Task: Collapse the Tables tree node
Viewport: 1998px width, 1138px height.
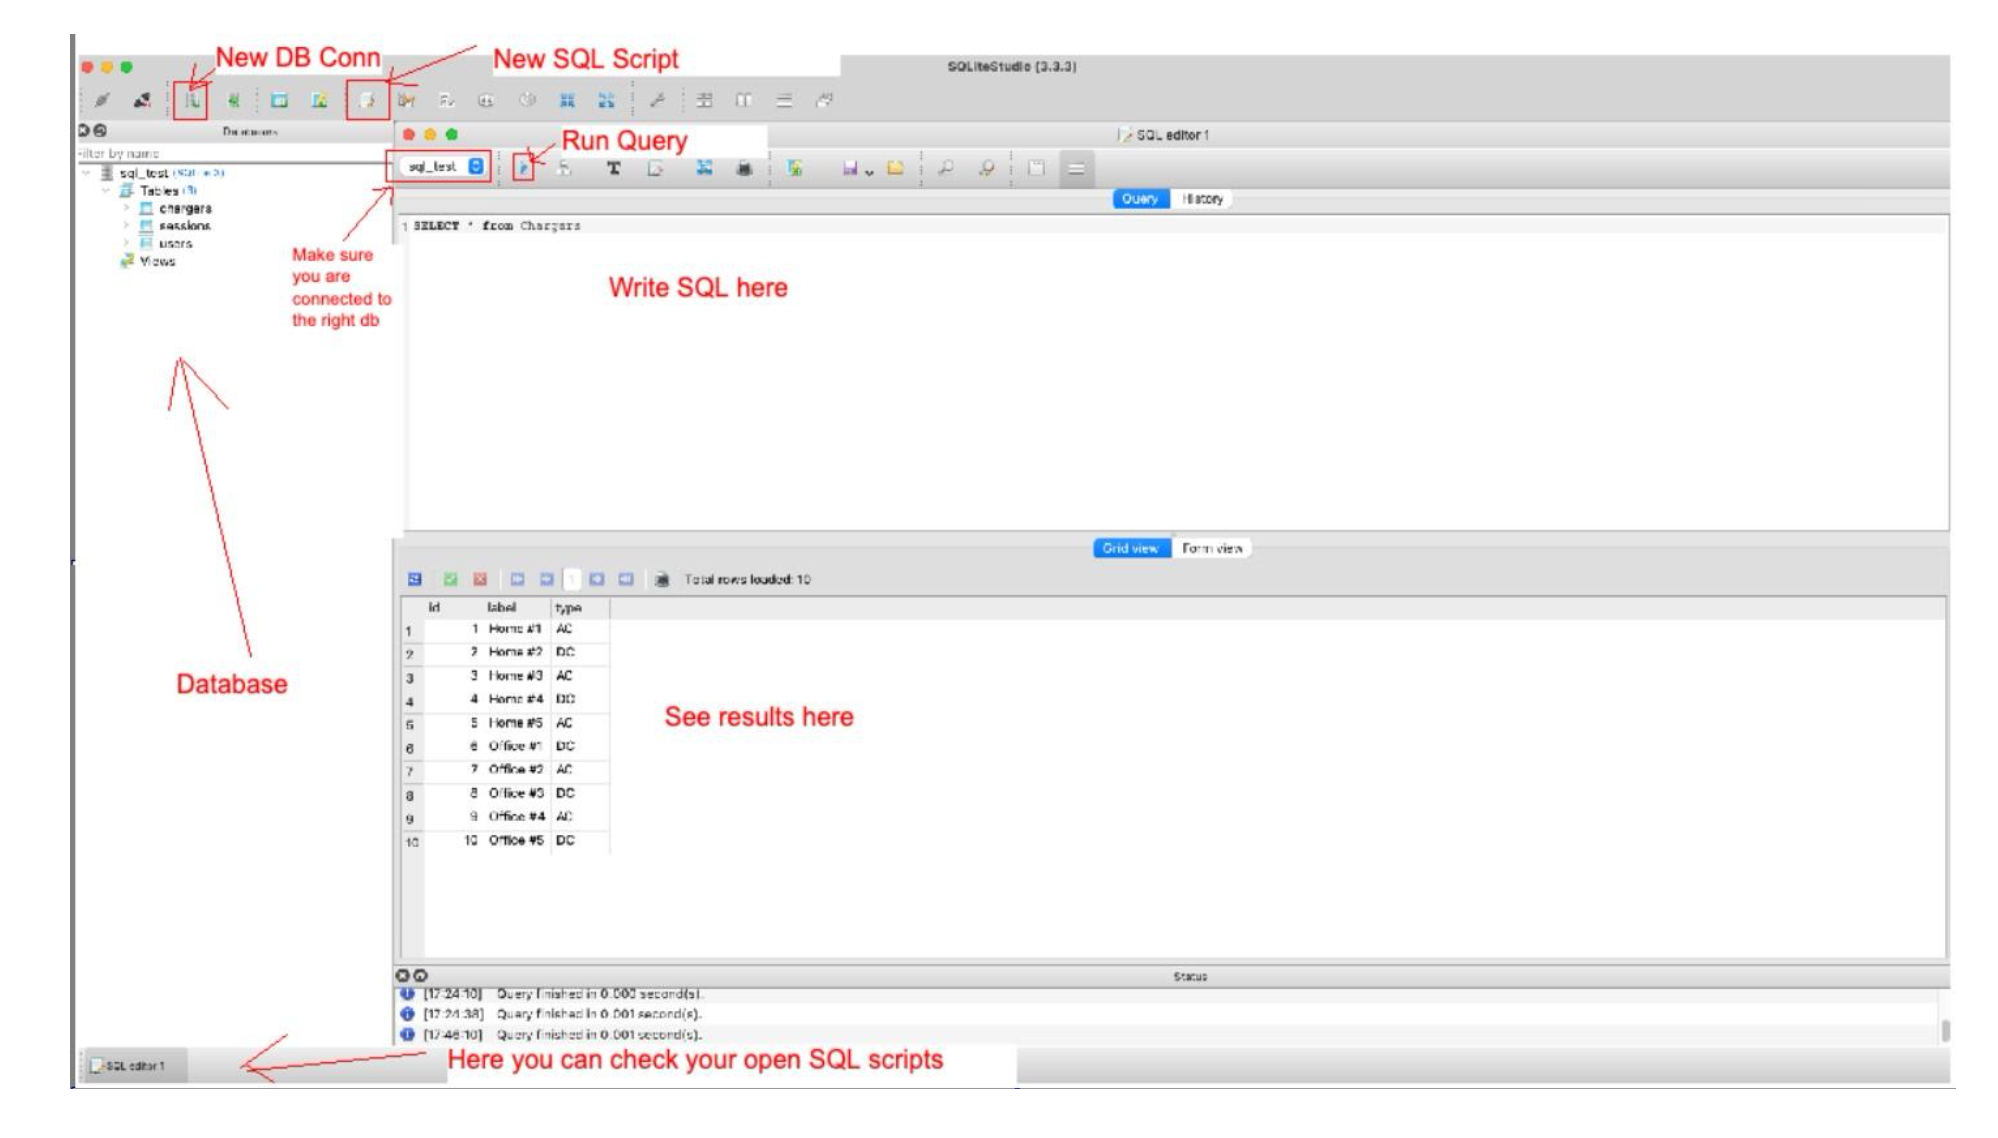Action: [x=106, y=190]
